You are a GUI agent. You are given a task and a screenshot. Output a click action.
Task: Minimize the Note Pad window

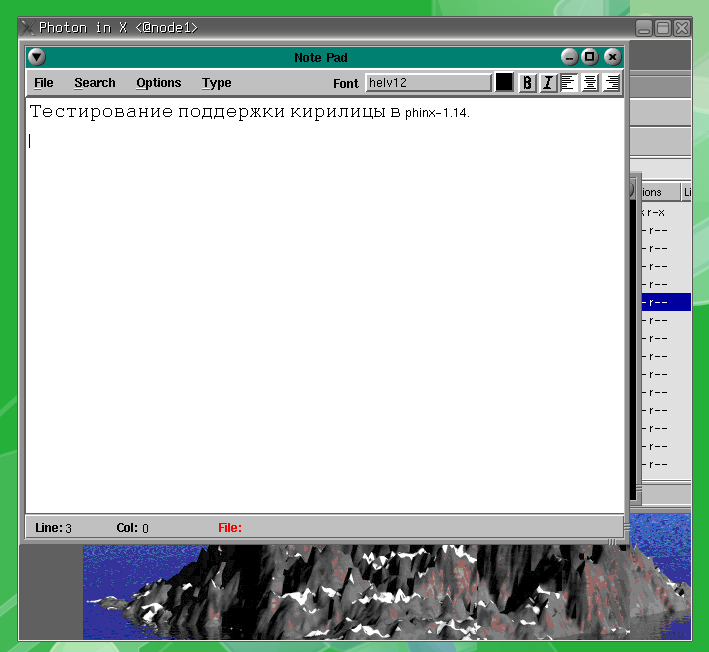569,58
